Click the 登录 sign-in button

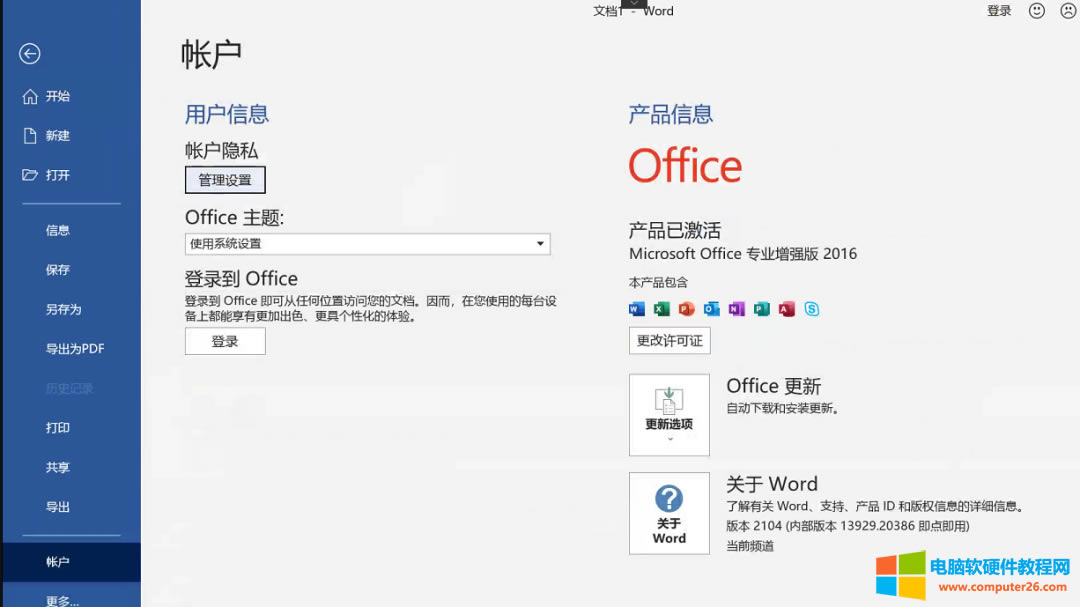tap(224, 341)
